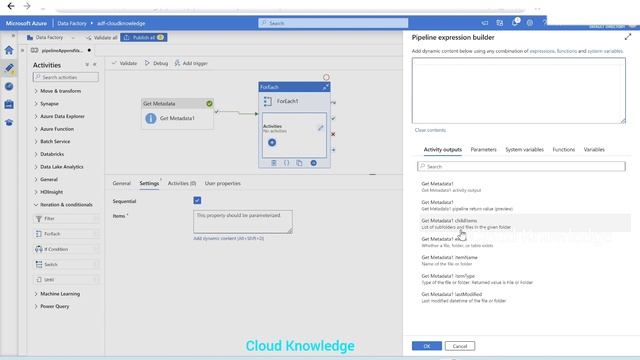Open the Monitor gauge icon in sidebar
Screen dimensions: 640x360
click(9, 87)
